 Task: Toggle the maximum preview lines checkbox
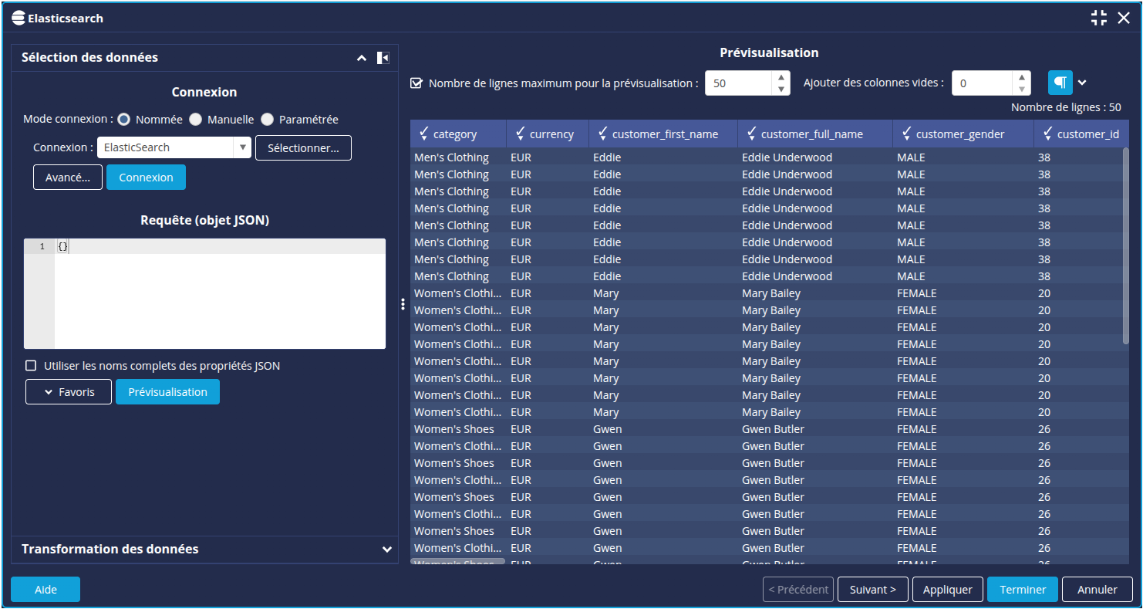coord(416,84)
